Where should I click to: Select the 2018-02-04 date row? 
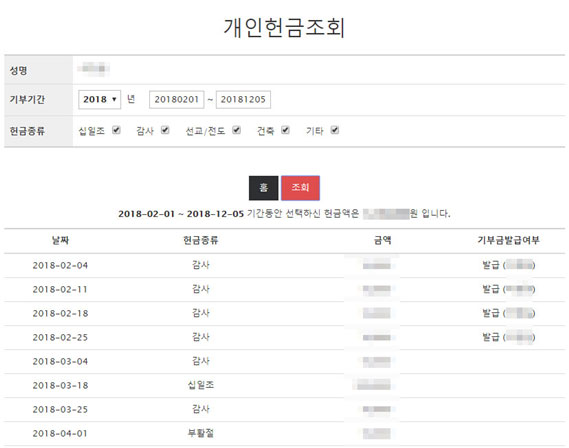point(284,266)
